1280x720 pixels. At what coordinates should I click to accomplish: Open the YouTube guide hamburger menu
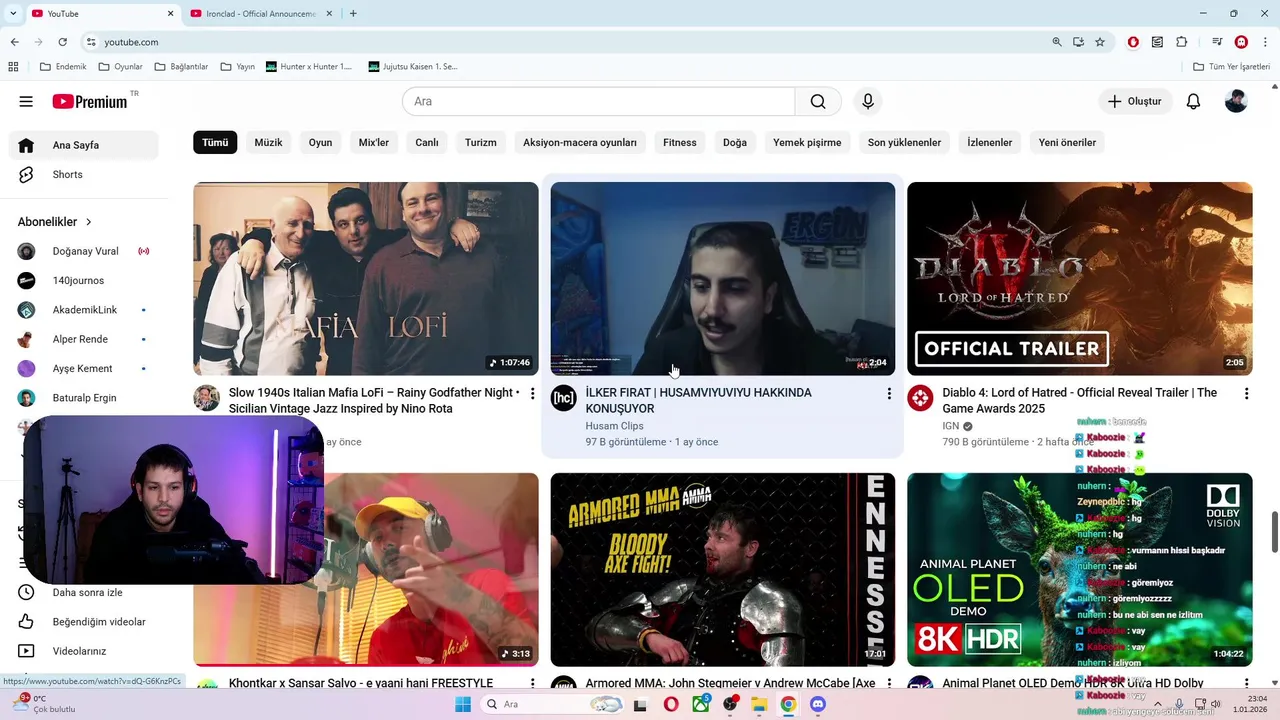coord(26,101)
